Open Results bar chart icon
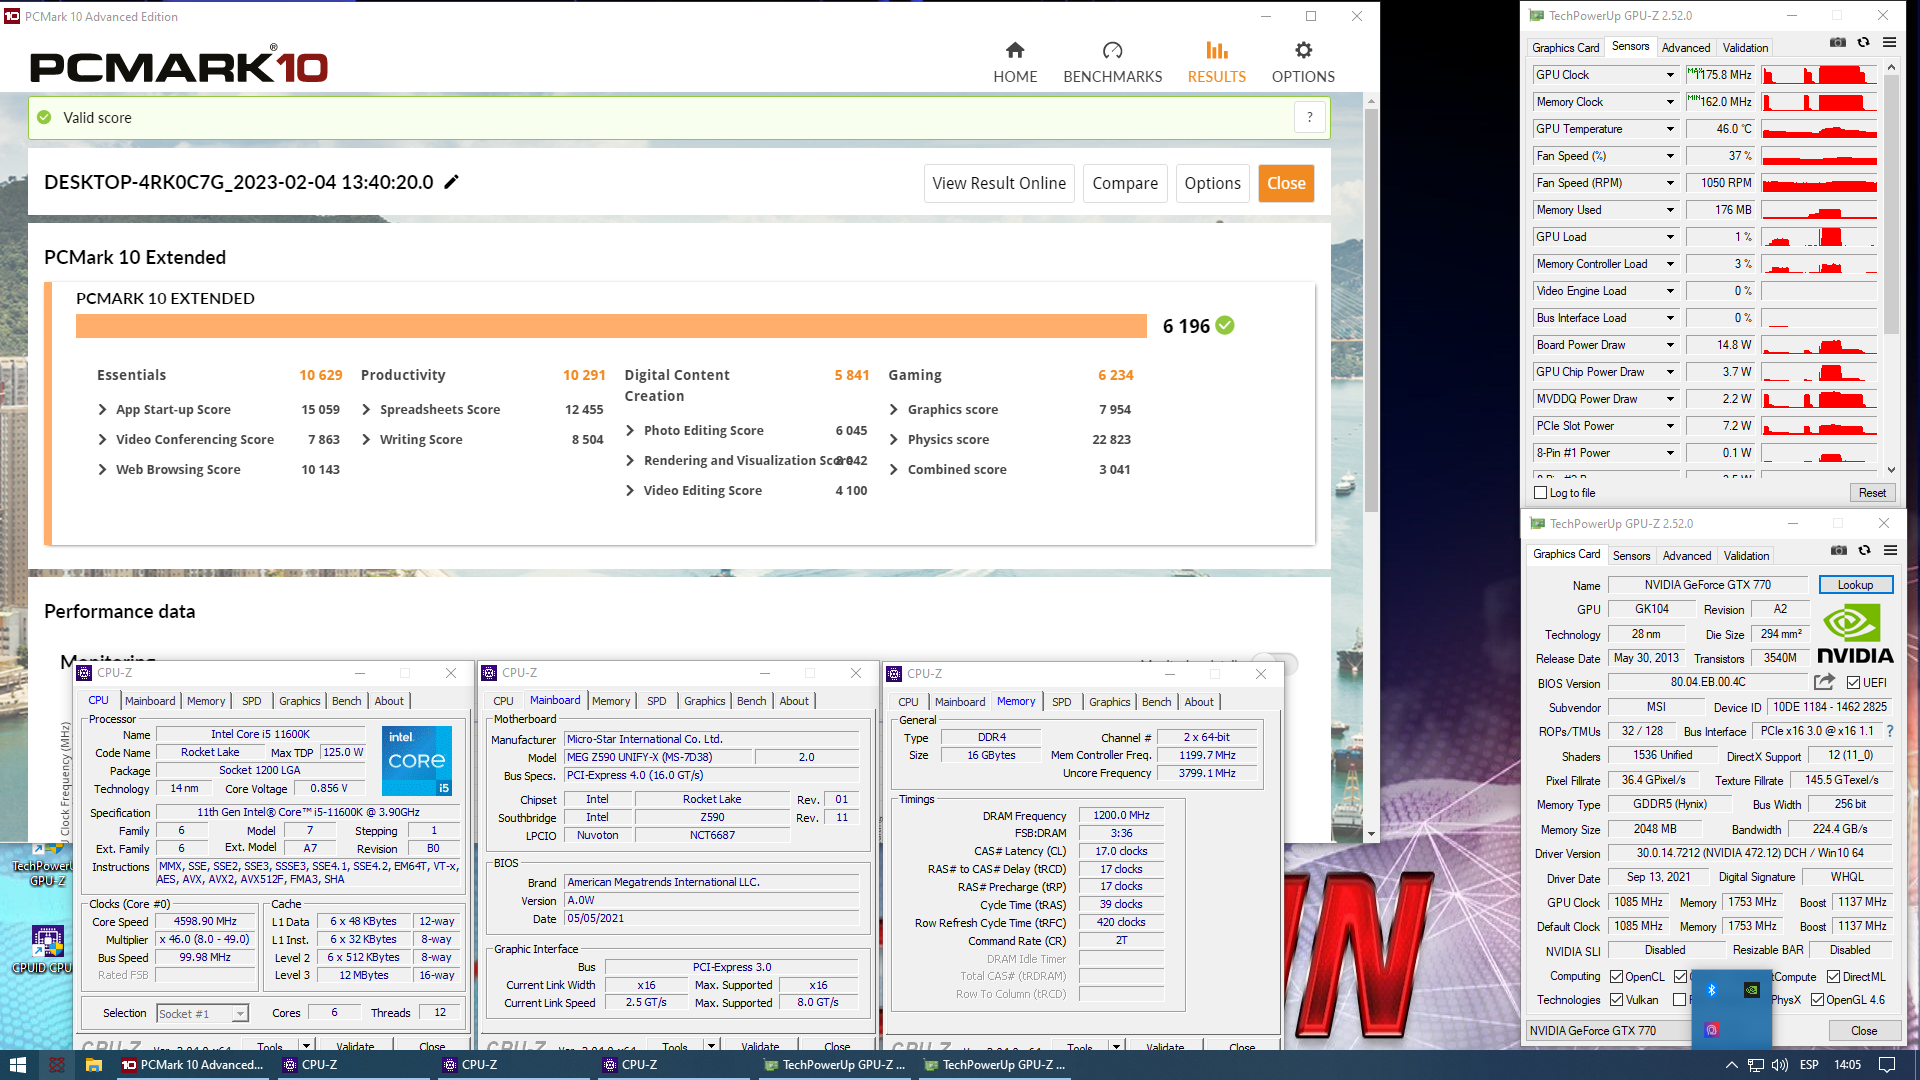Image resolution: width=1920 pixels, height=1080 pixels. (x=1216, y=50)
